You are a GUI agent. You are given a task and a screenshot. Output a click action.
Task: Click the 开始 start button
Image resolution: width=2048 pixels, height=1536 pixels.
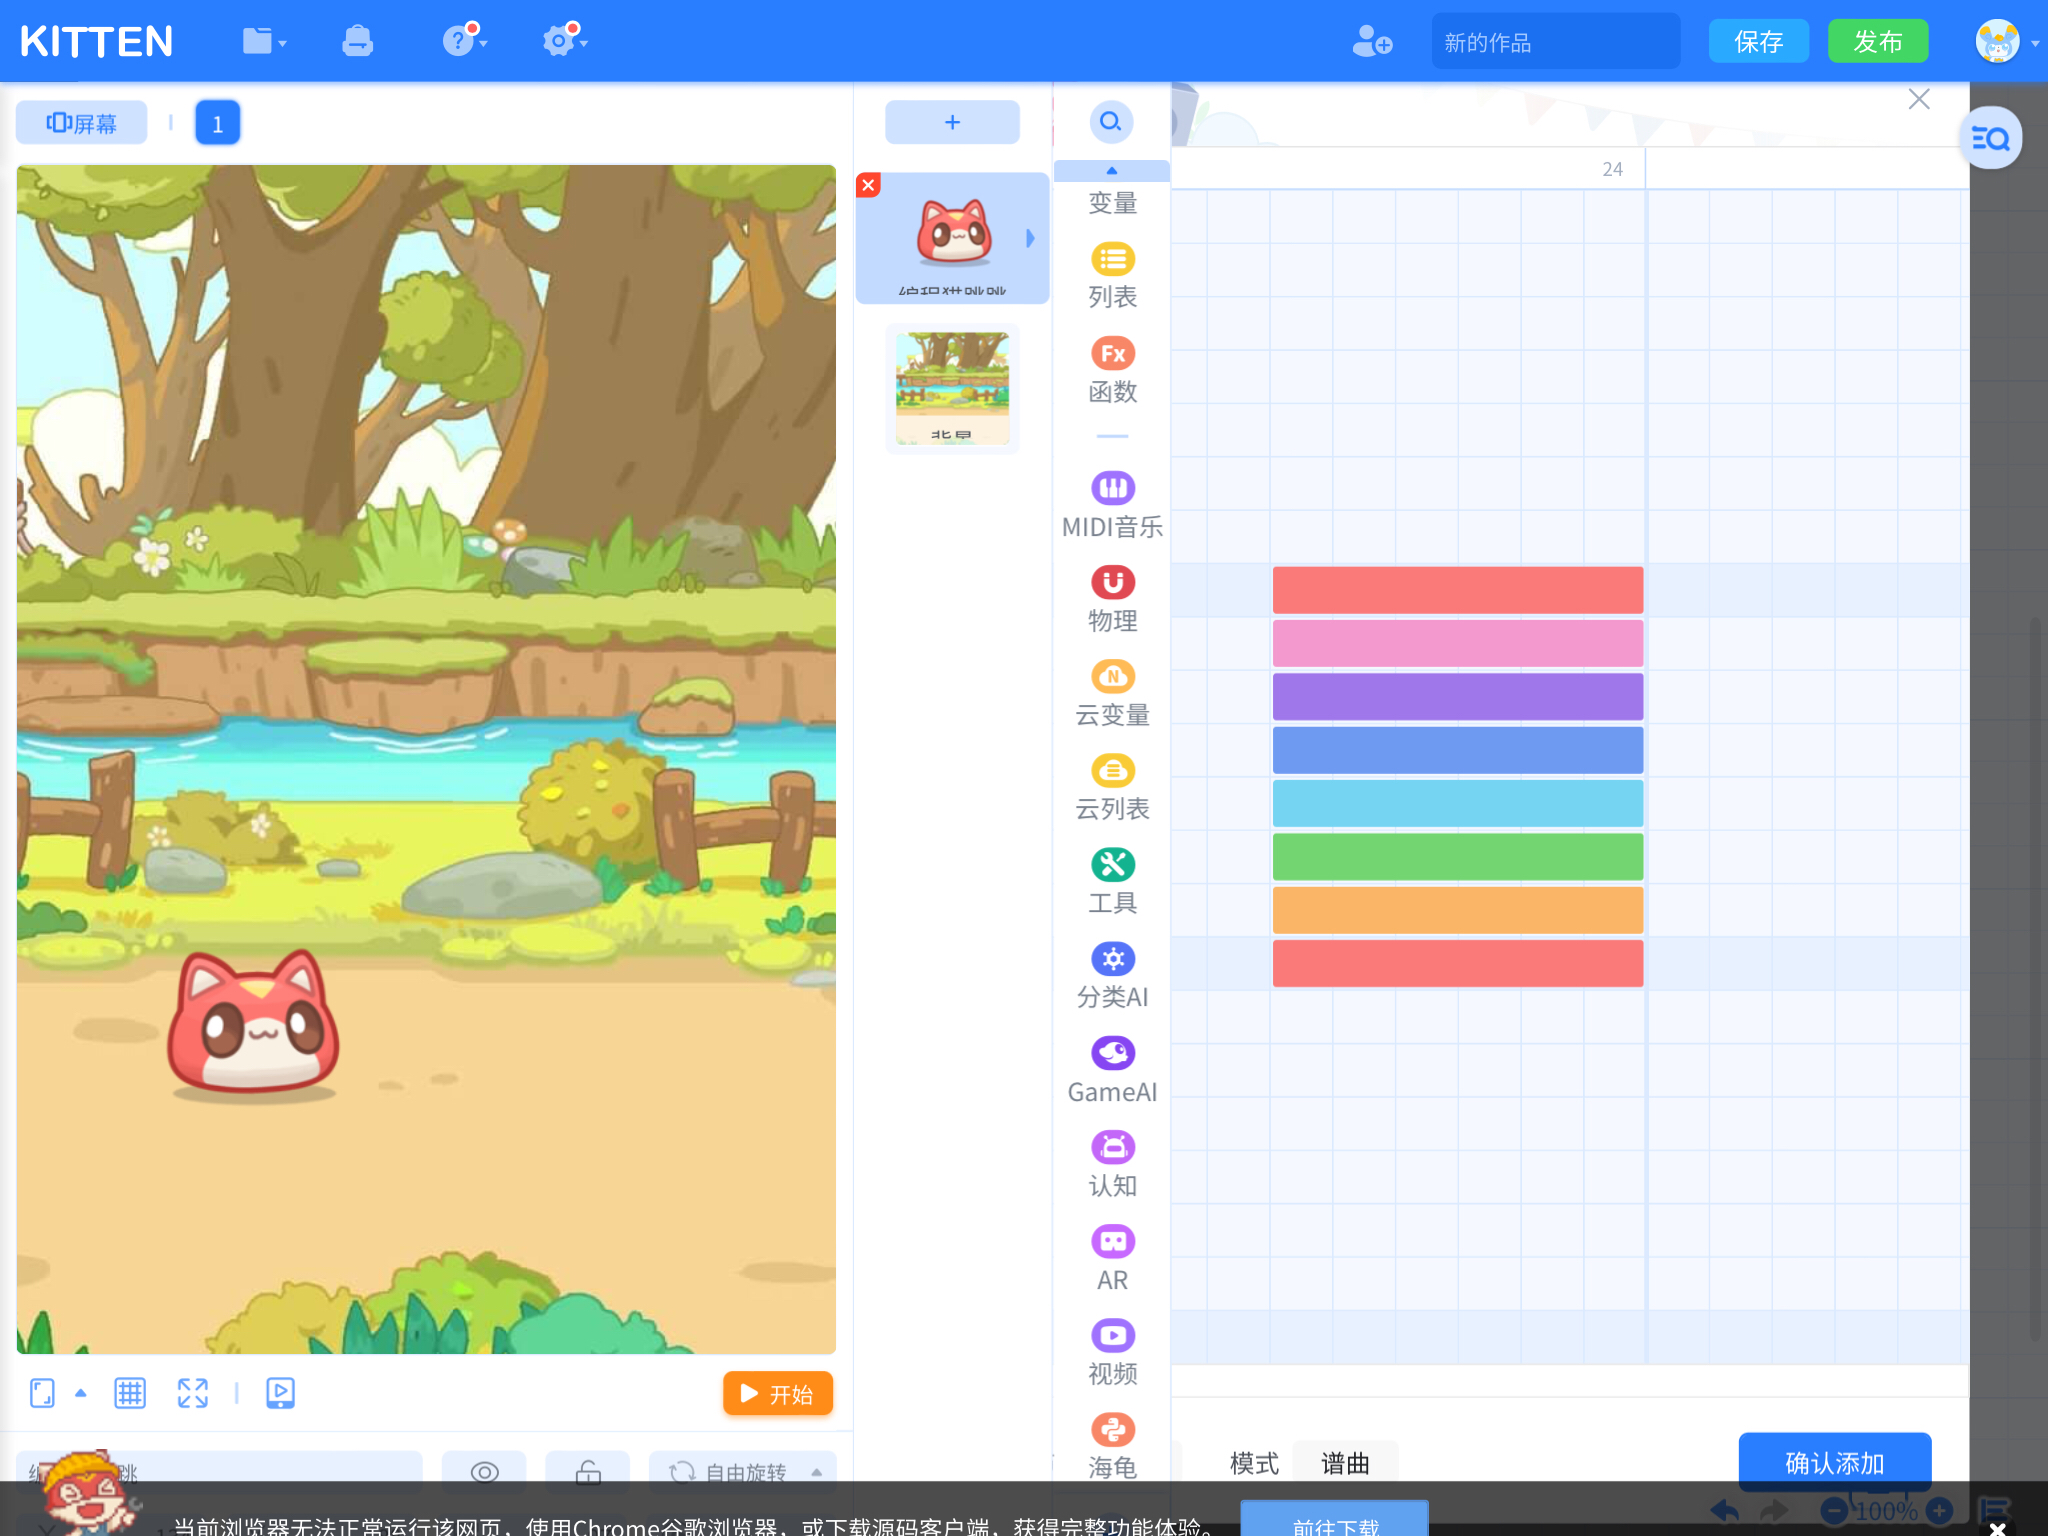tap(777, 1393)
